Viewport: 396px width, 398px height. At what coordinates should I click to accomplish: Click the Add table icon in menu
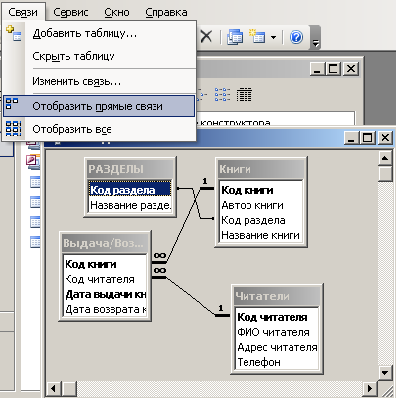pyautogui.click(x=14, y=33)
